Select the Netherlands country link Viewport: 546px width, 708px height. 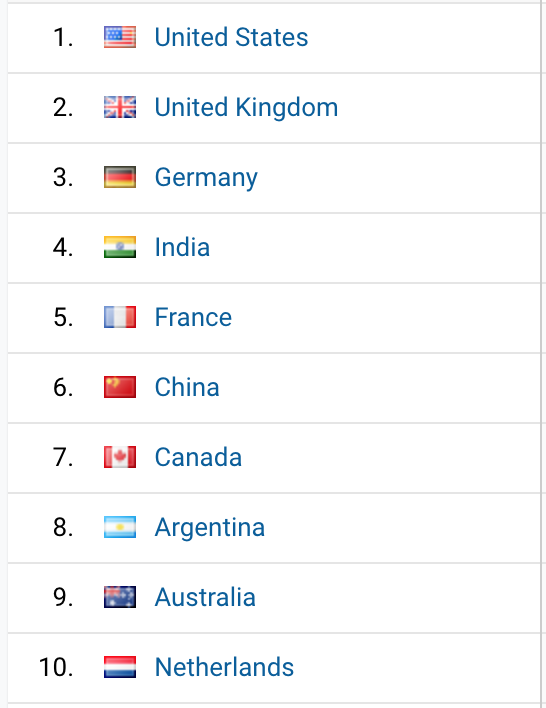224,667
